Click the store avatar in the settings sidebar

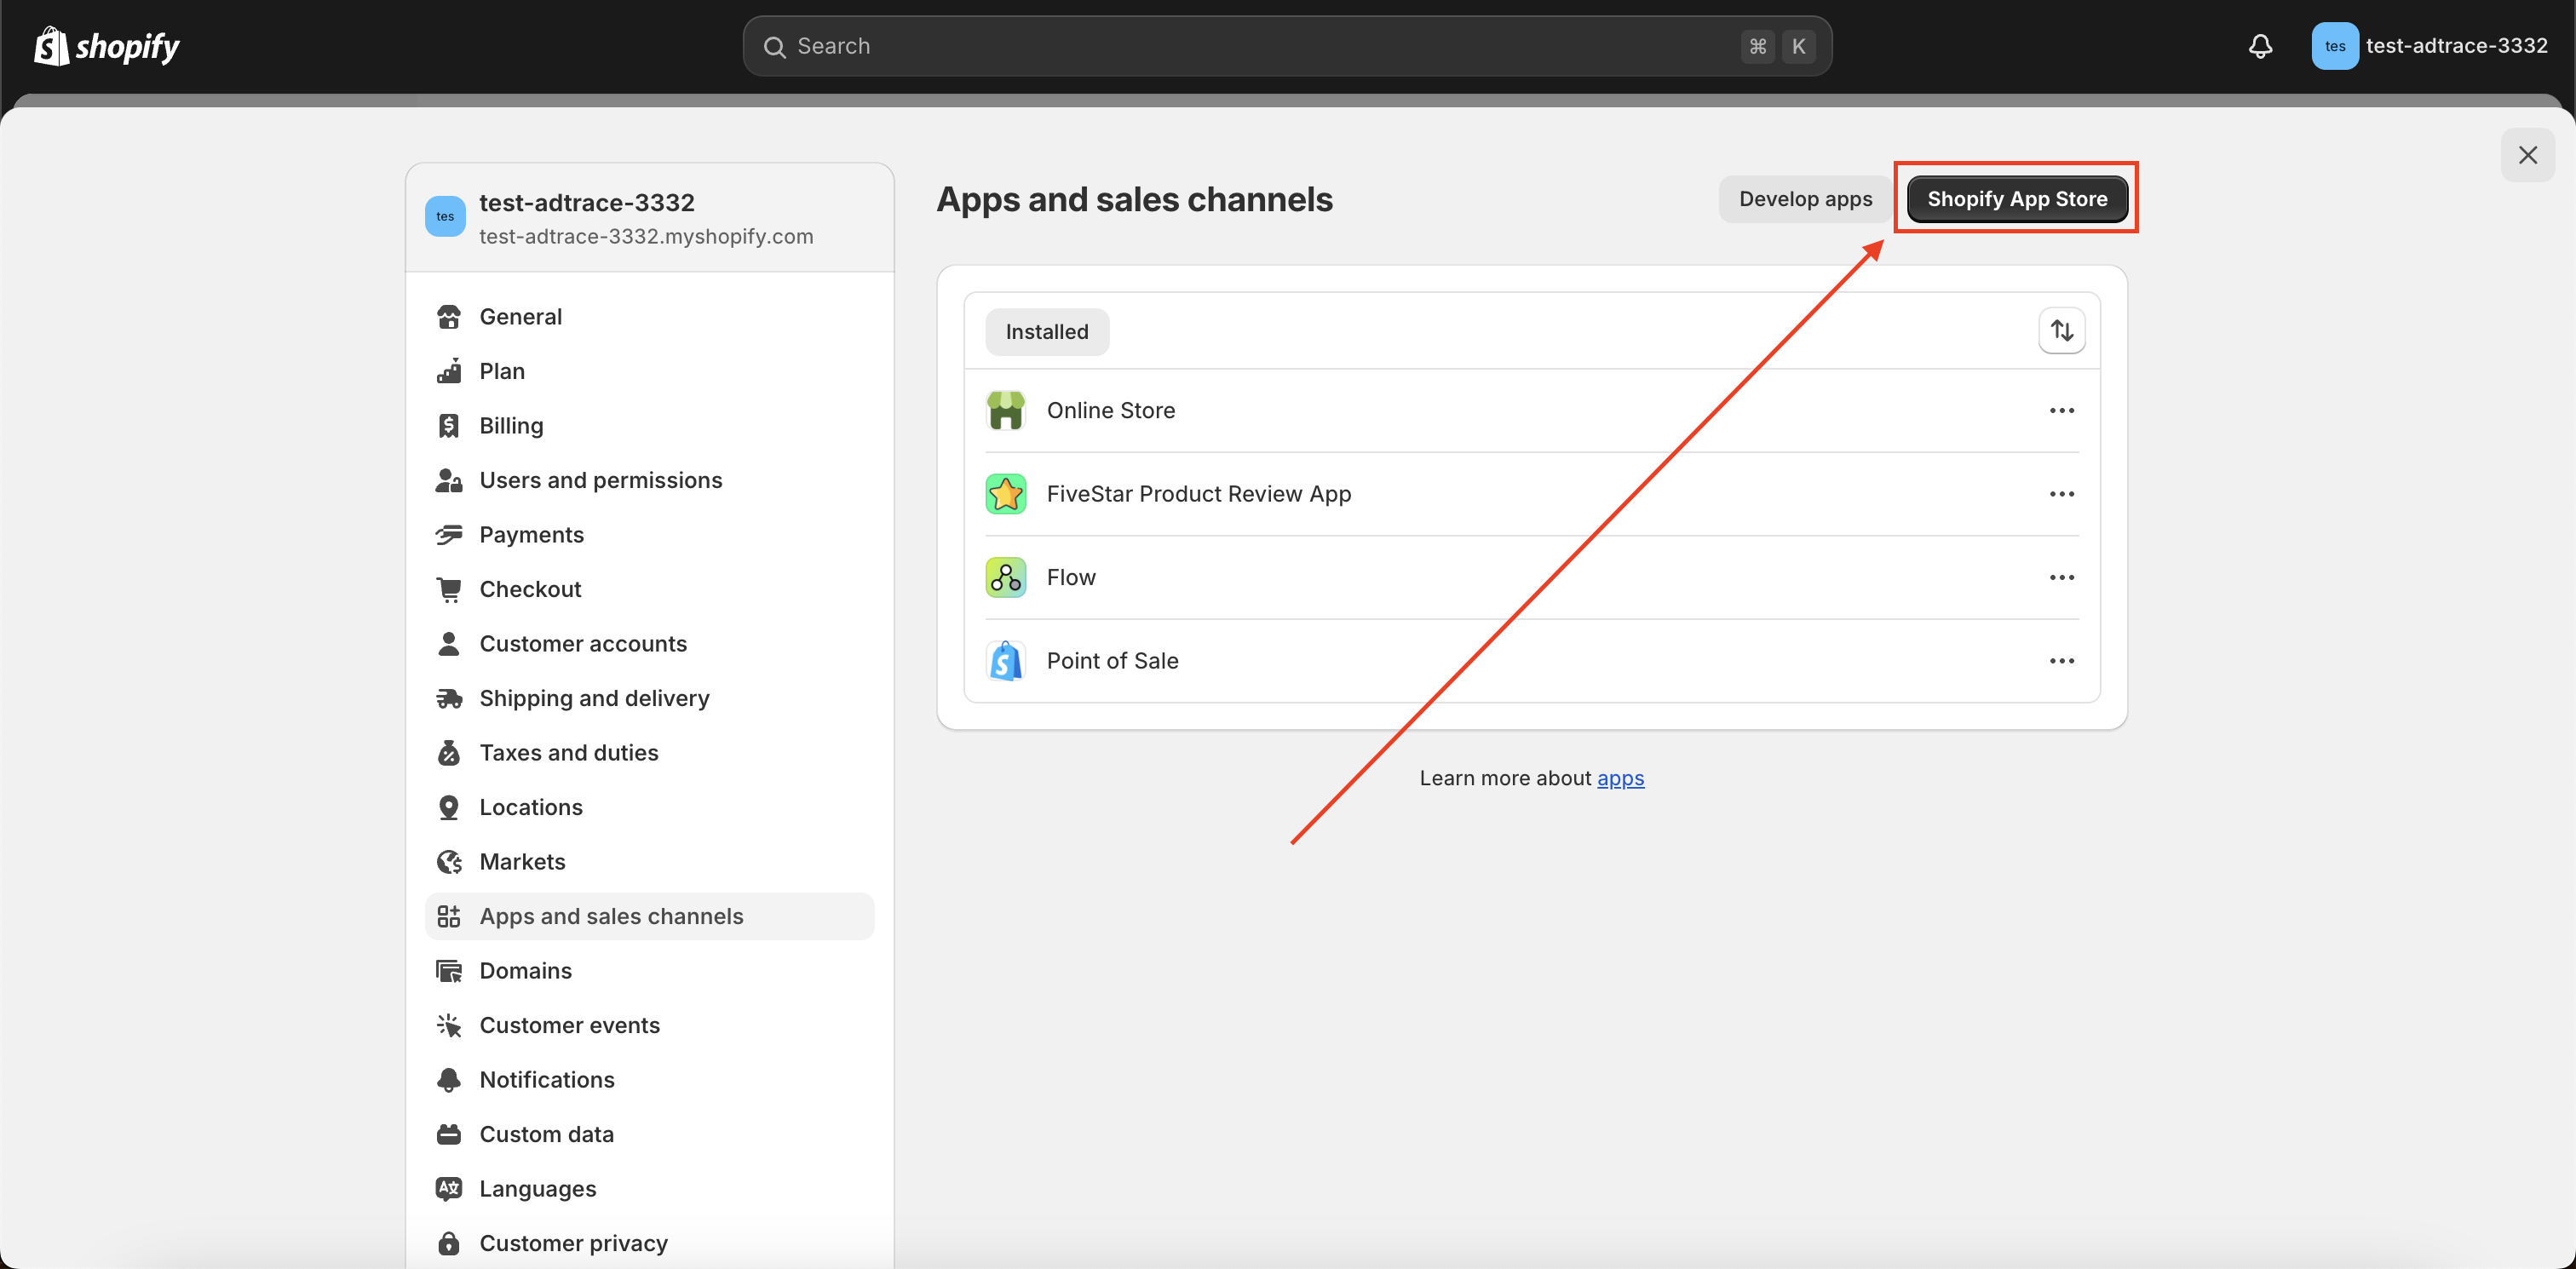click(445, 216)
